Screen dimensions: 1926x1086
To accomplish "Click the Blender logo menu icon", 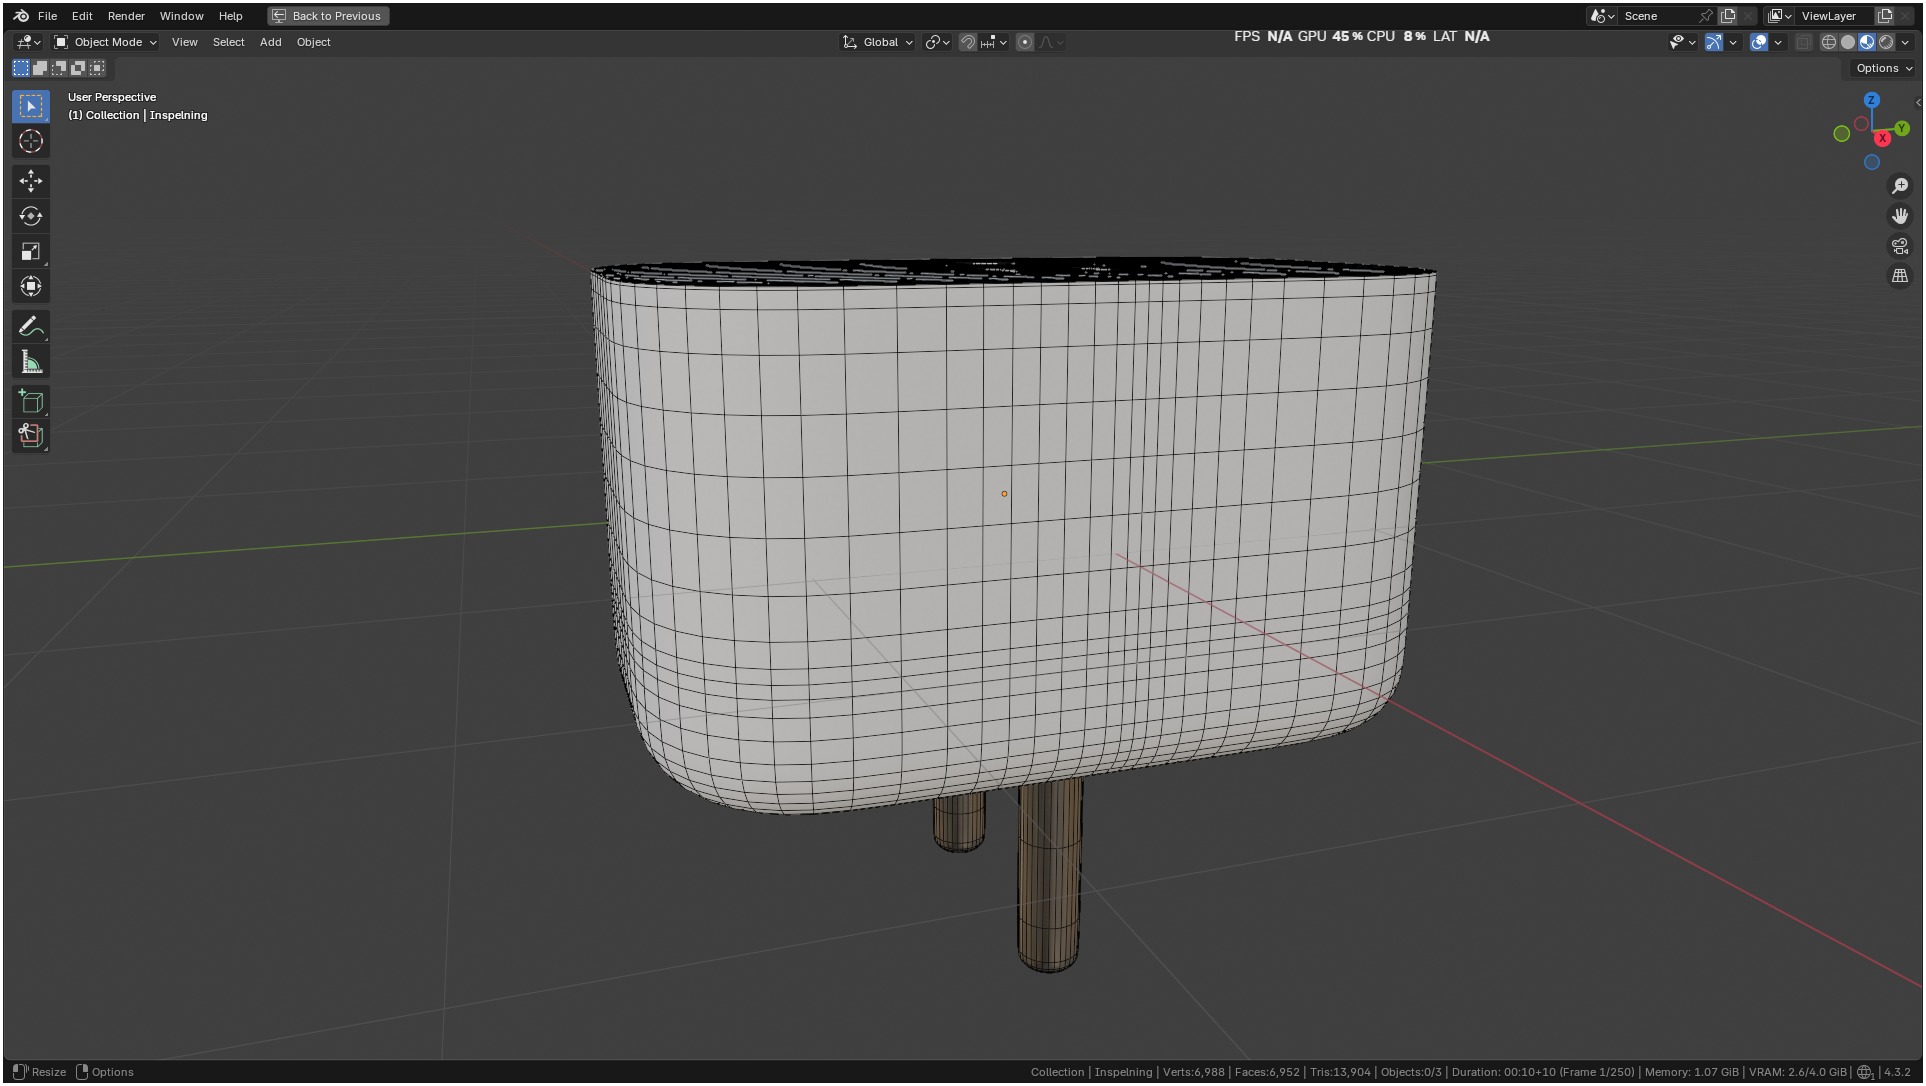I will pyautogui.click(x=21, y=16).
